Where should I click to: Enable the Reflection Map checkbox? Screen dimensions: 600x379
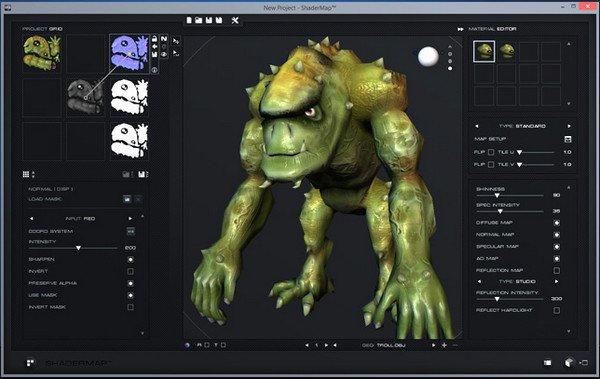(557, 270)
